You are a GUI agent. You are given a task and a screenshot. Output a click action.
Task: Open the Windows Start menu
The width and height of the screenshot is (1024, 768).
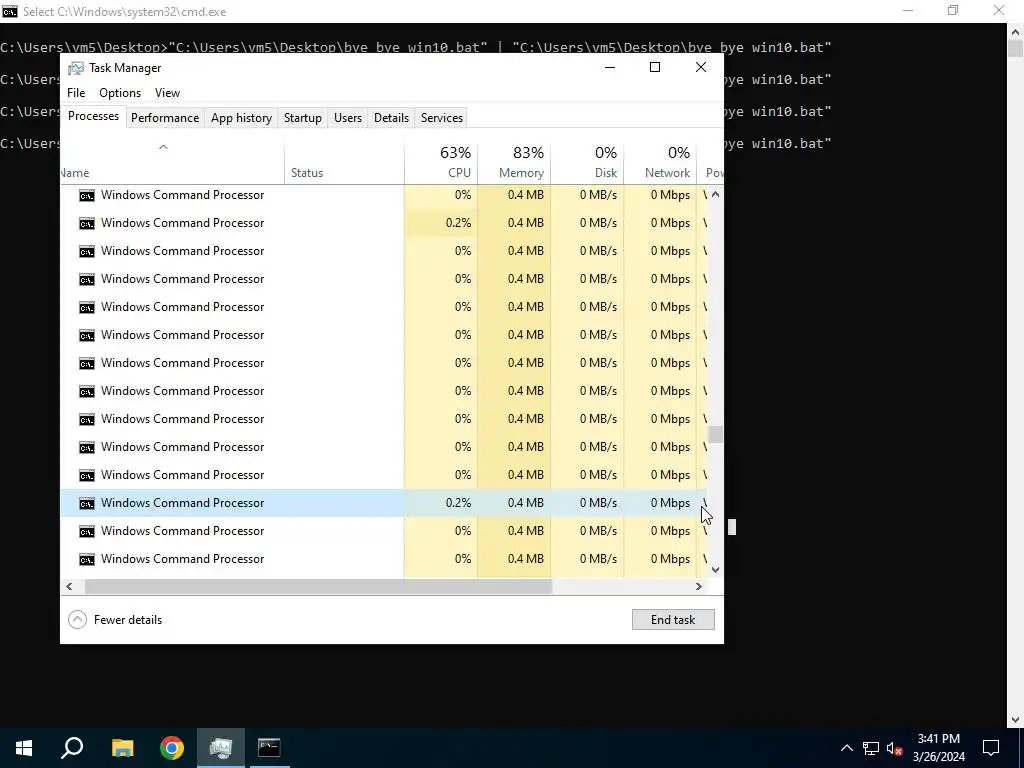[24, 748]
